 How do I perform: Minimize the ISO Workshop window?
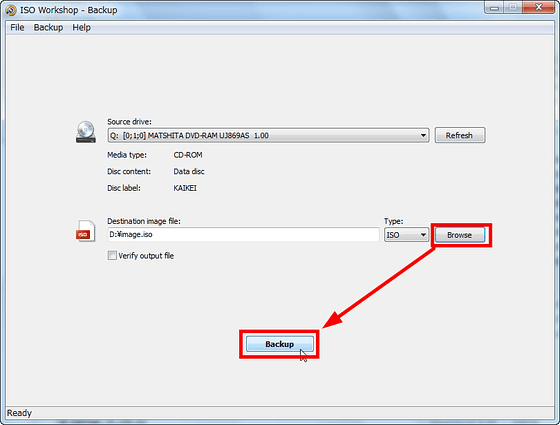494,8
